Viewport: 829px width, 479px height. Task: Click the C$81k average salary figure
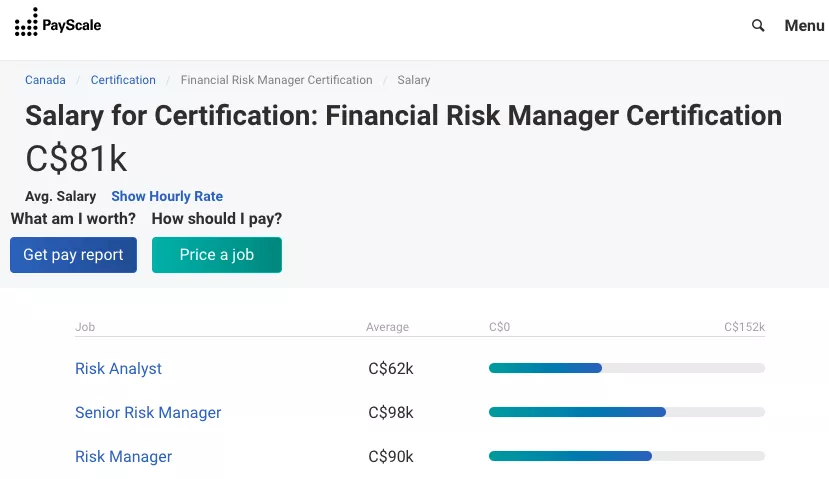click(76, 159)
